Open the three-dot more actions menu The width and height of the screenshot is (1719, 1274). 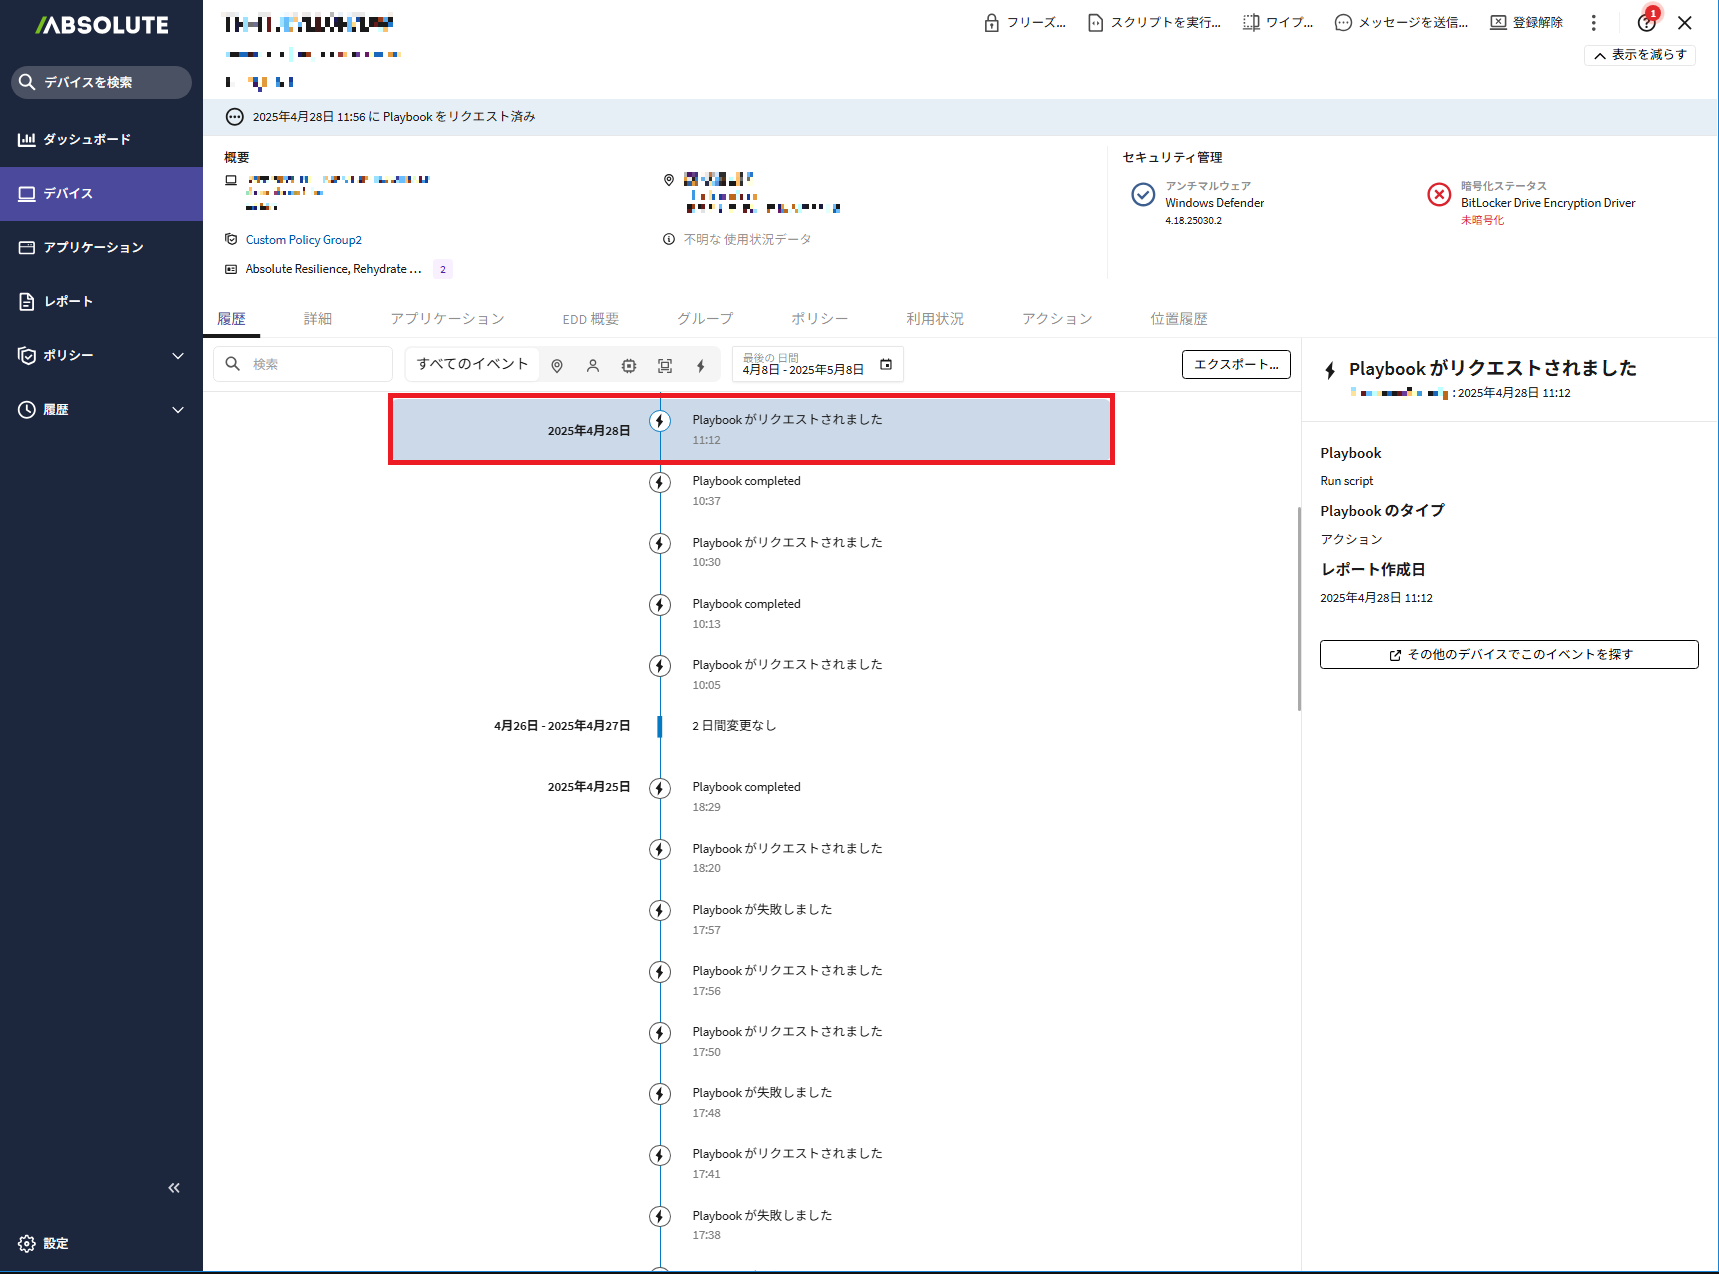click(x=1594, y=23)
